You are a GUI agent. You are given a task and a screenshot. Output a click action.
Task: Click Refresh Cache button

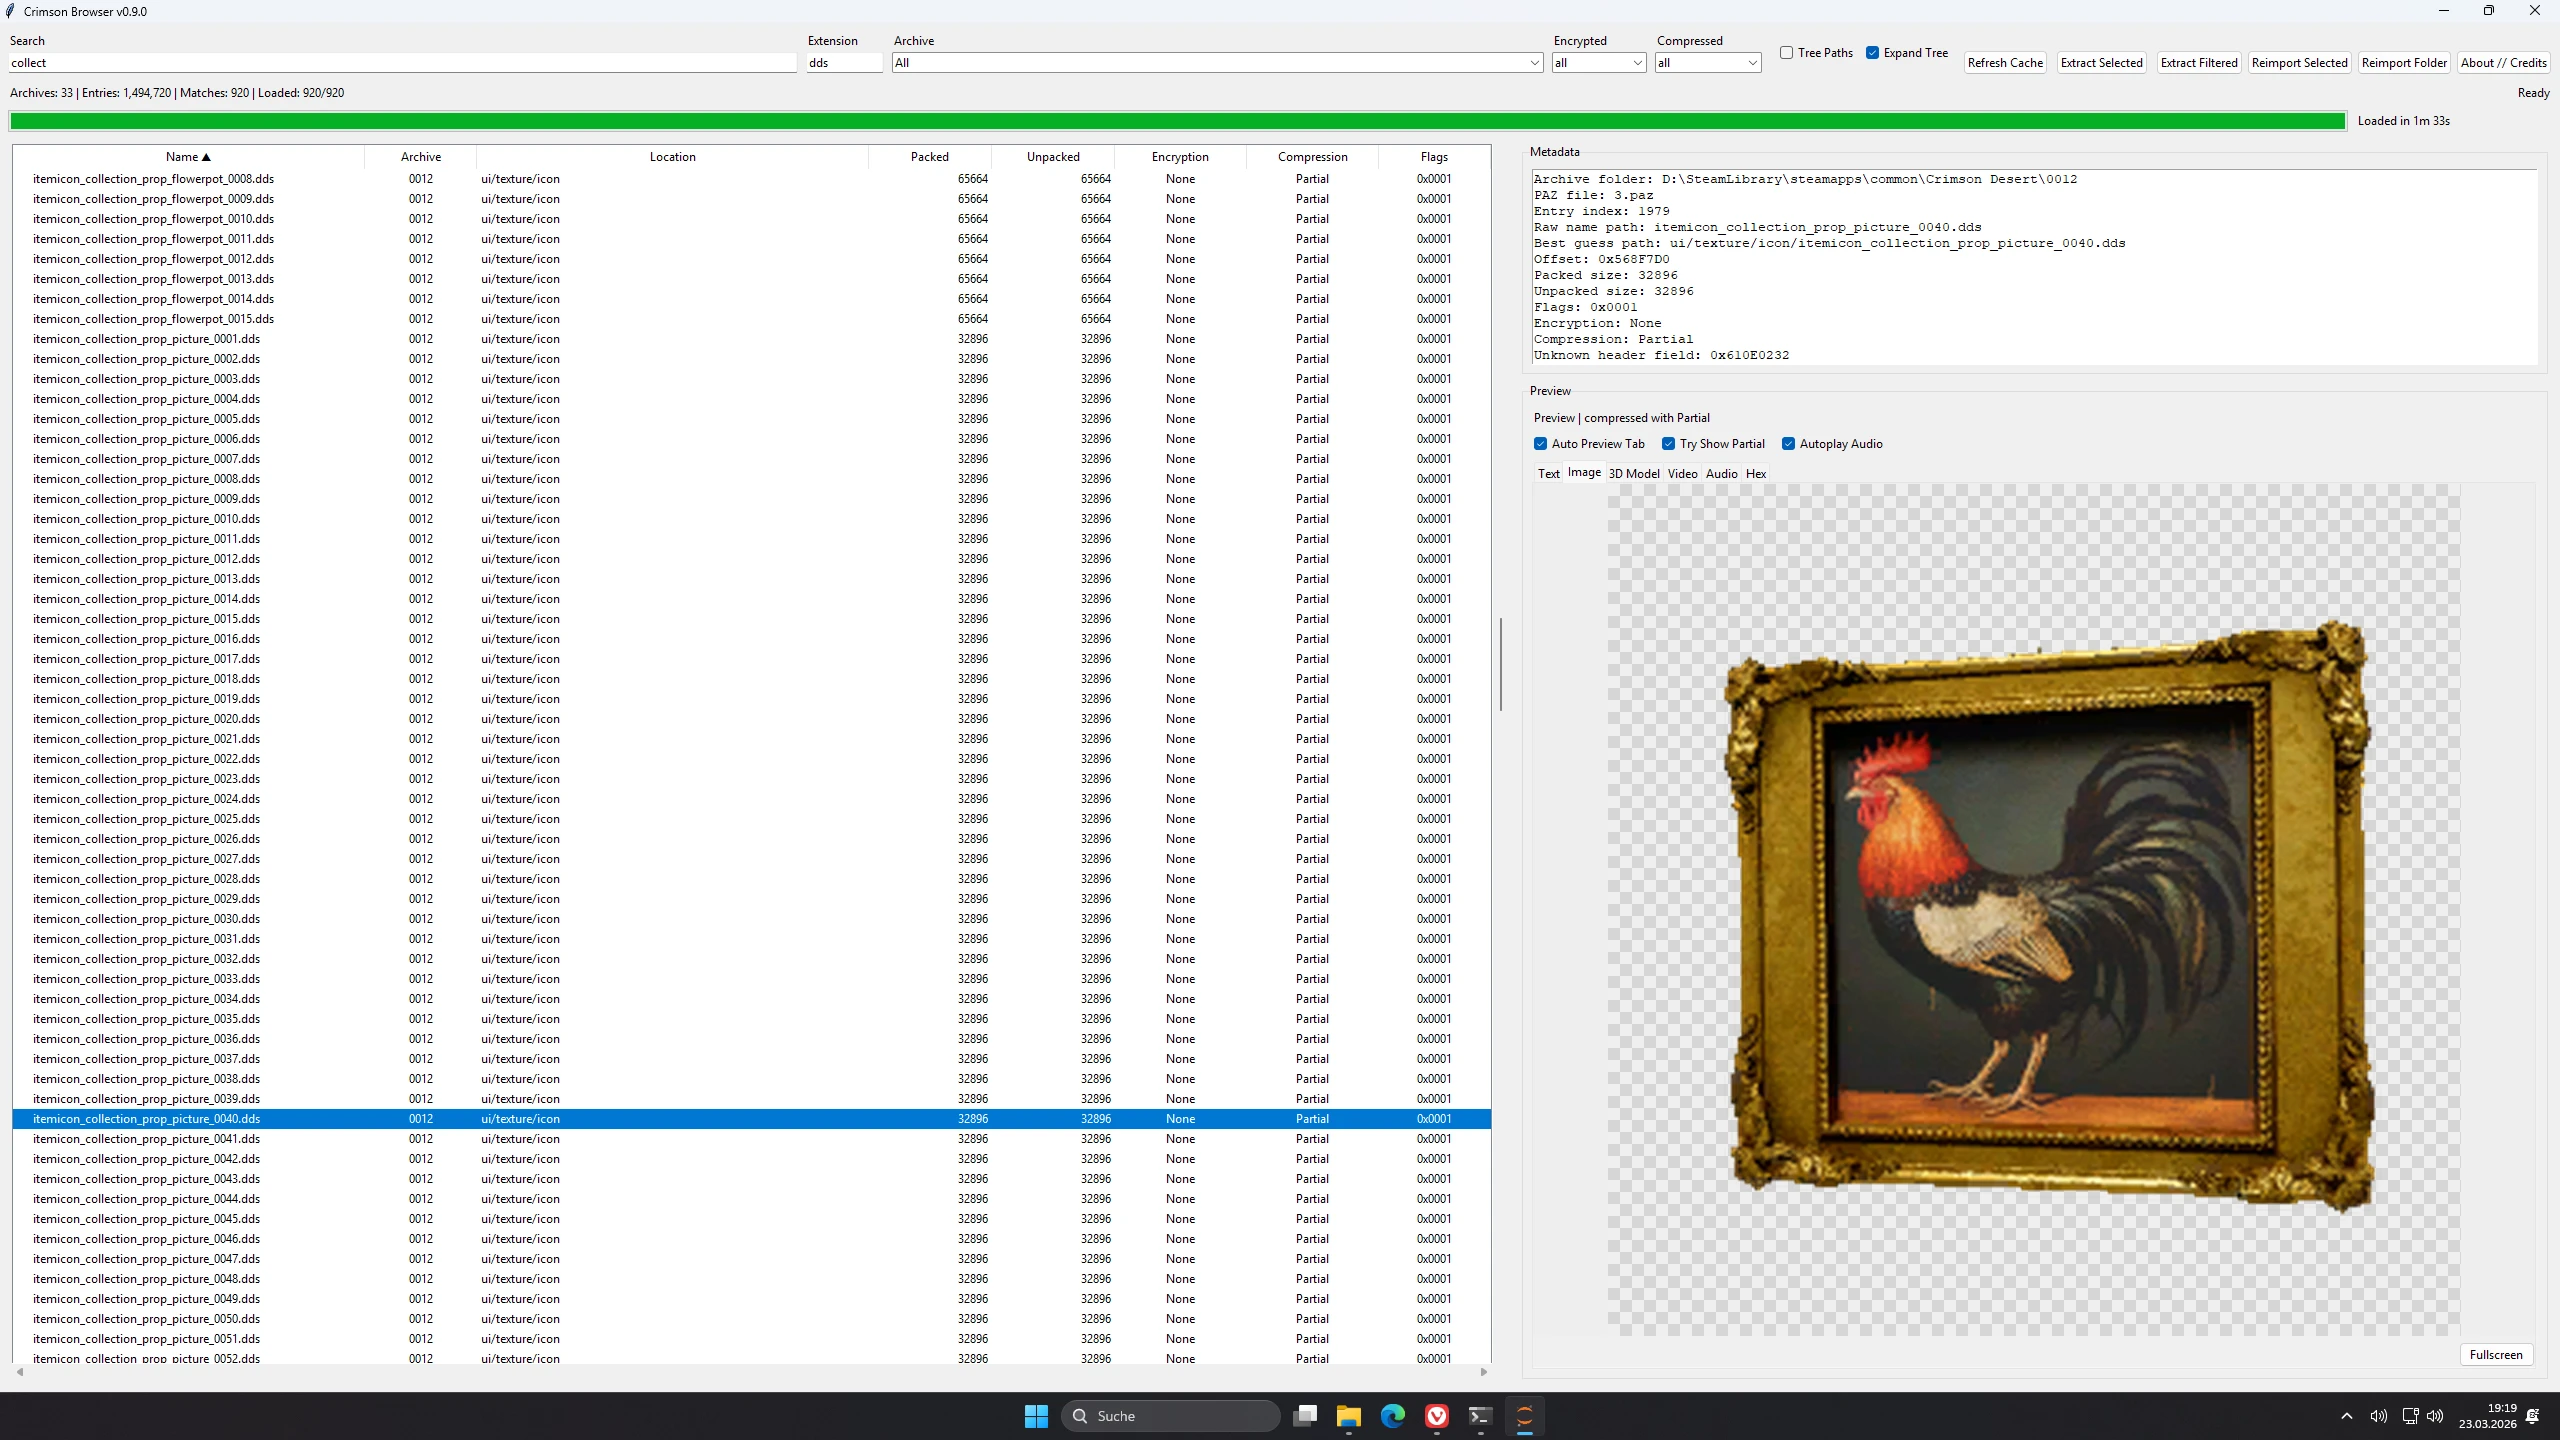tap(2005, 63)
